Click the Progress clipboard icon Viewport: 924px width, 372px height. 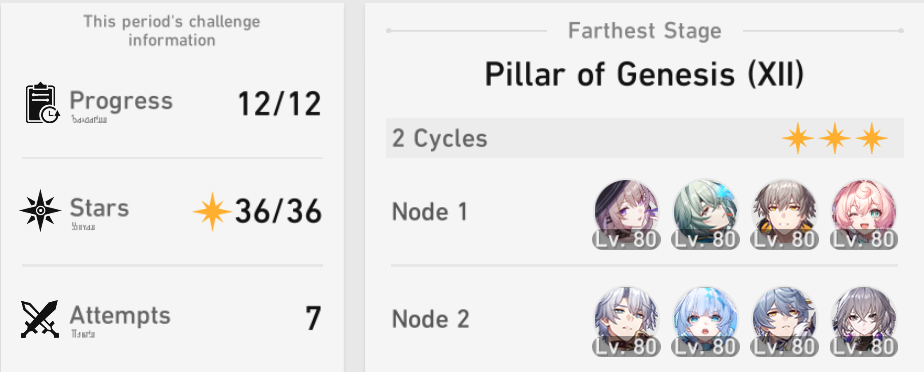[x=42, y=103]
